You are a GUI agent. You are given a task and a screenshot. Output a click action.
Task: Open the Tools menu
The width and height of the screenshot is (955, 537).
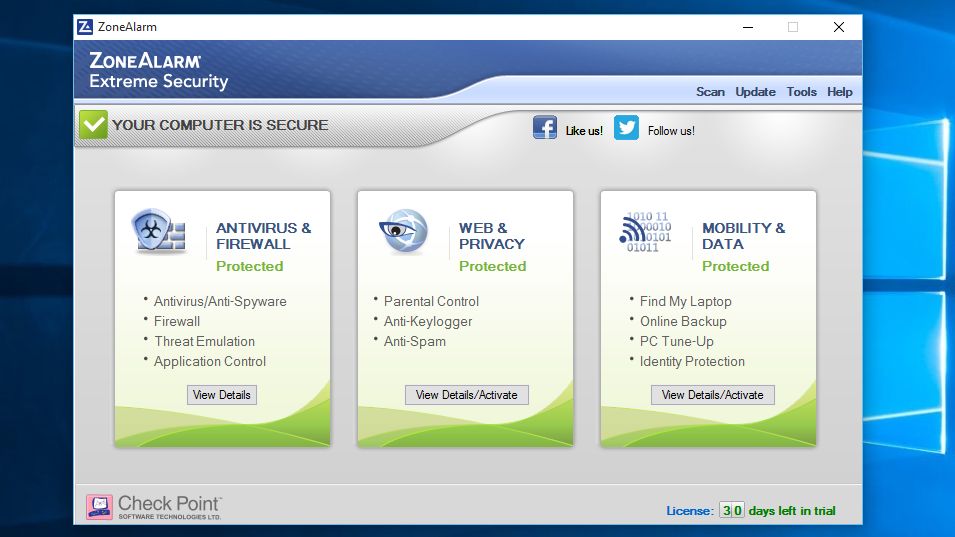tap(801, 92)
